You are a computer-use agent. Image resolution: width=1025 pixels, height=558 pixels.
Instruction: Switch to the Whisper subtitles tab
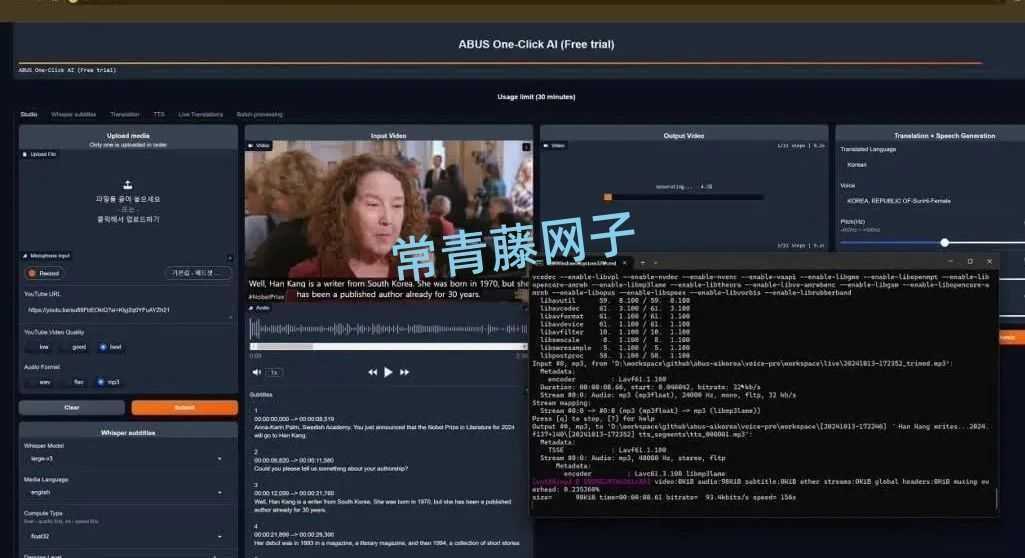point(73,114)
